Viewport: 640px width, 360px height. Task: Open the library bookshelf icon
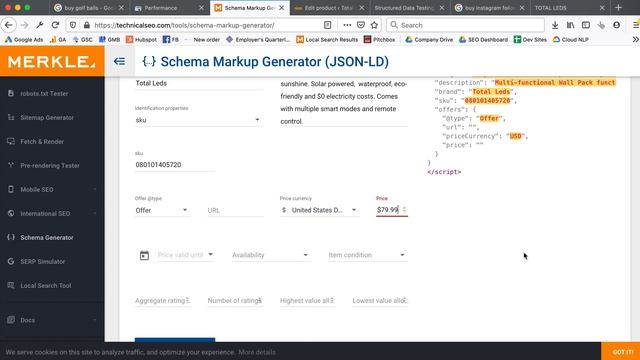(x=570, y=25)
